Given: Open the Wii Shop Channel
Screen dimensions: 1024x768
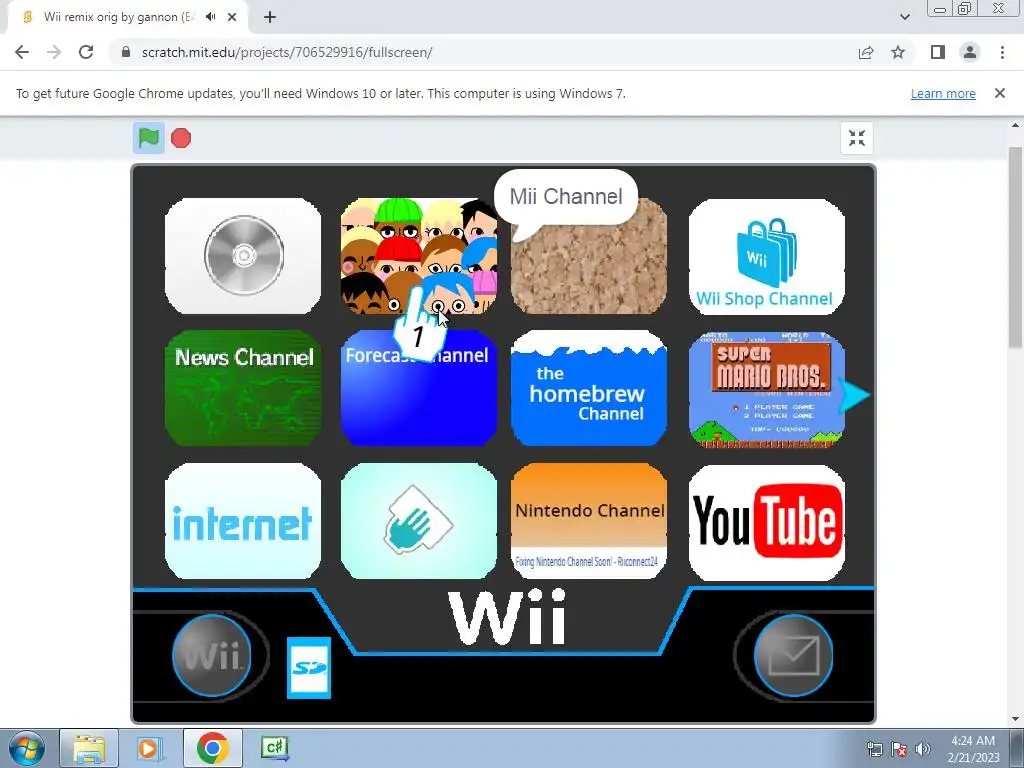Looking at the screenshot, I should tap(767, 257).
